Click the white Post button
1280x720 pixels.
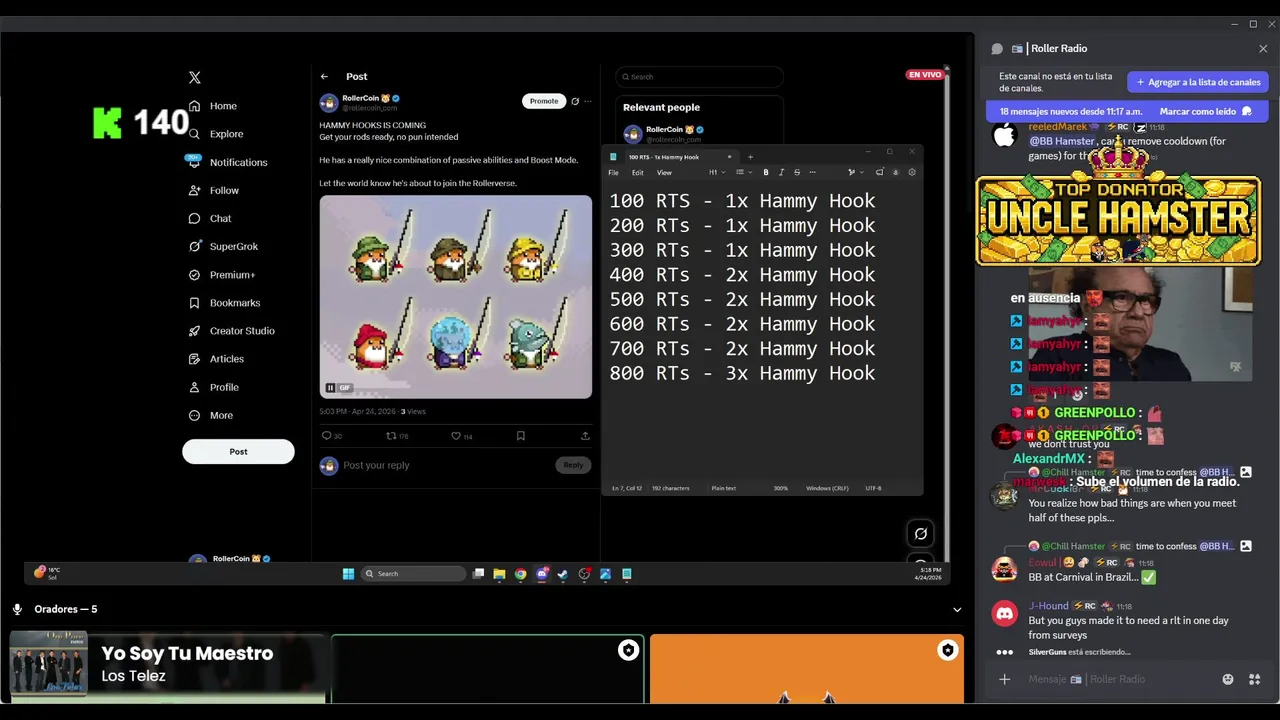238,451
